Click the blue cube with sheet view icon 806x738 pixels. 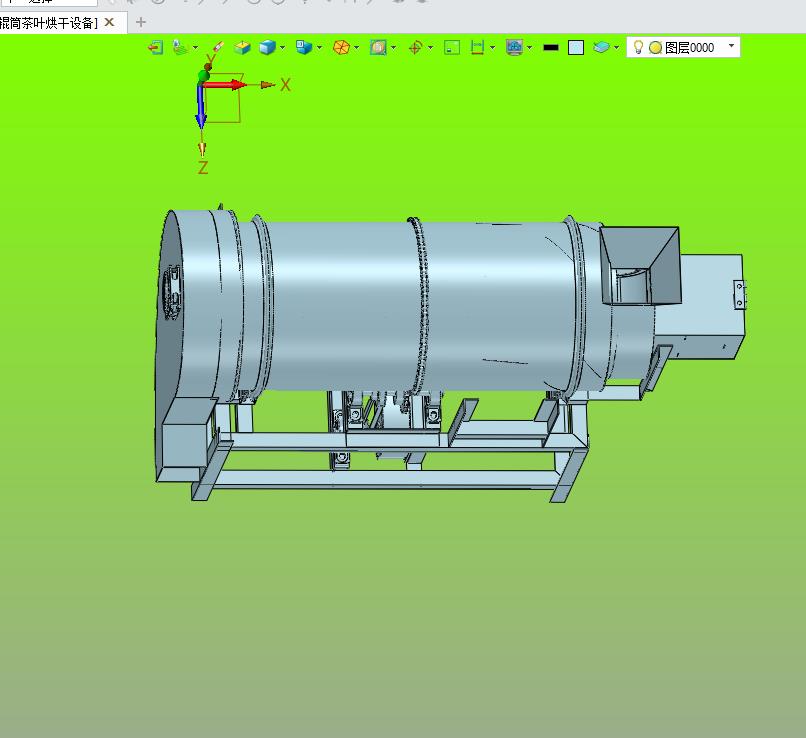pos(304,47)
